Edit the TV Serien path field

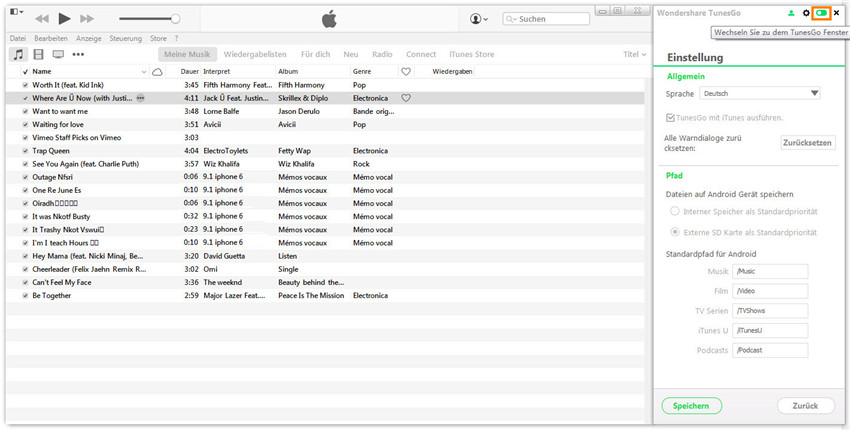coord(770,311)
